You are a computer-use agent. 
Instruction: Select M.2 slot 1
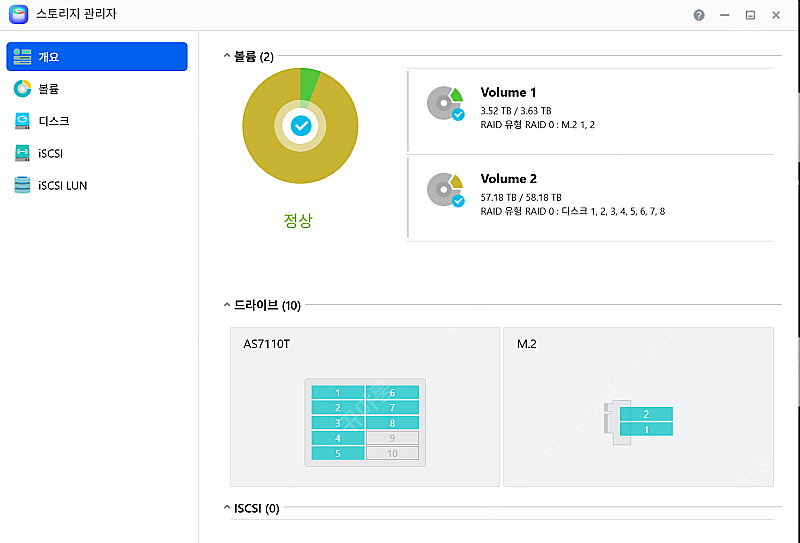coord(646,429)
